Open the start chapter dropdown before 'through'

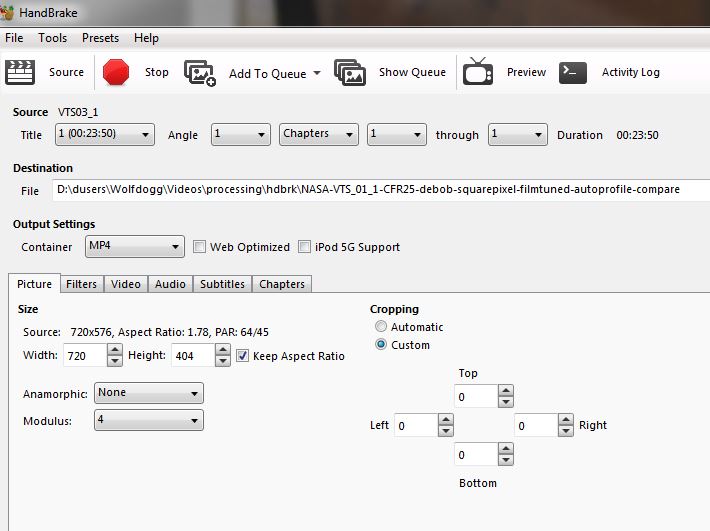397,134
